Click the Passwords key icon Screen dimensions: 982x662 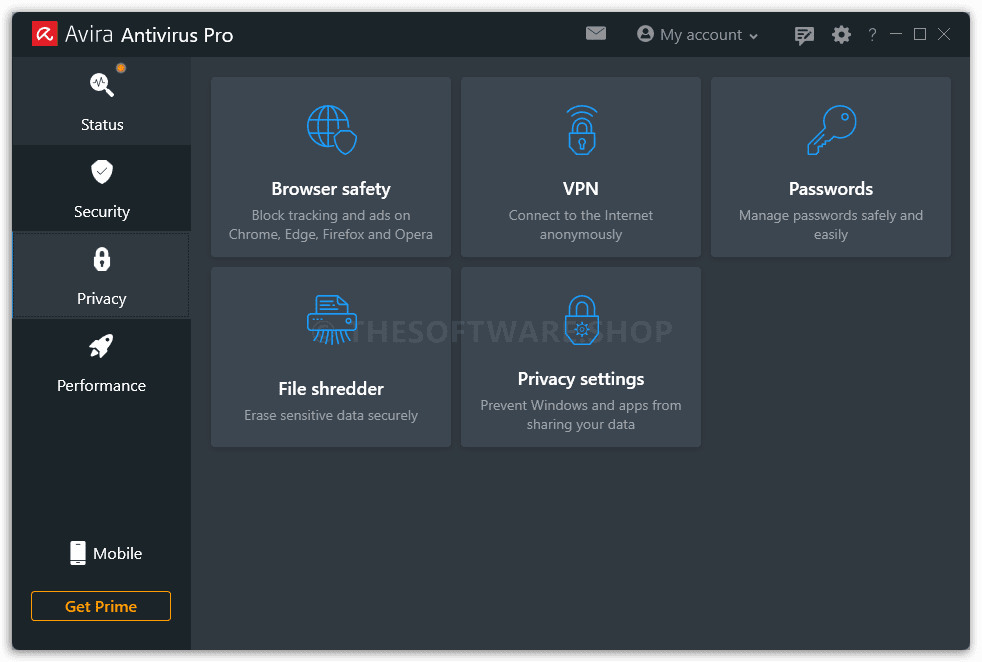(831, 130)
